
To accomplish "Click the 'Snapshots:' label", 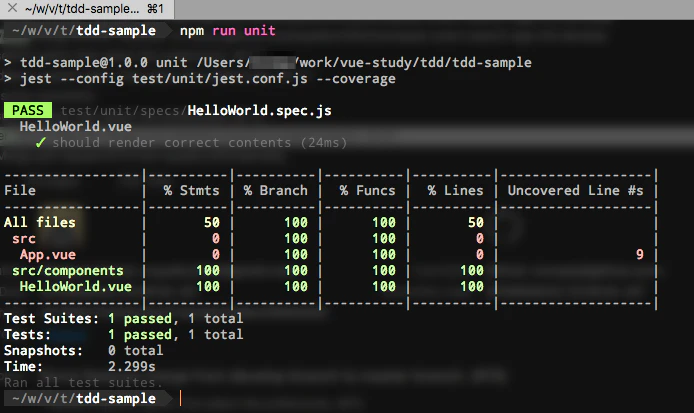I will [x=43, y=350].
